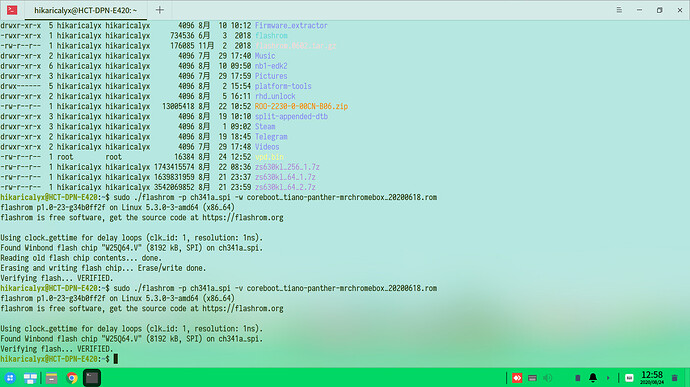Viewport: 690px width, 387px height.
Task: Click the last prompt's cursor block
Action: pyautogui.click(x=116, y=359)
